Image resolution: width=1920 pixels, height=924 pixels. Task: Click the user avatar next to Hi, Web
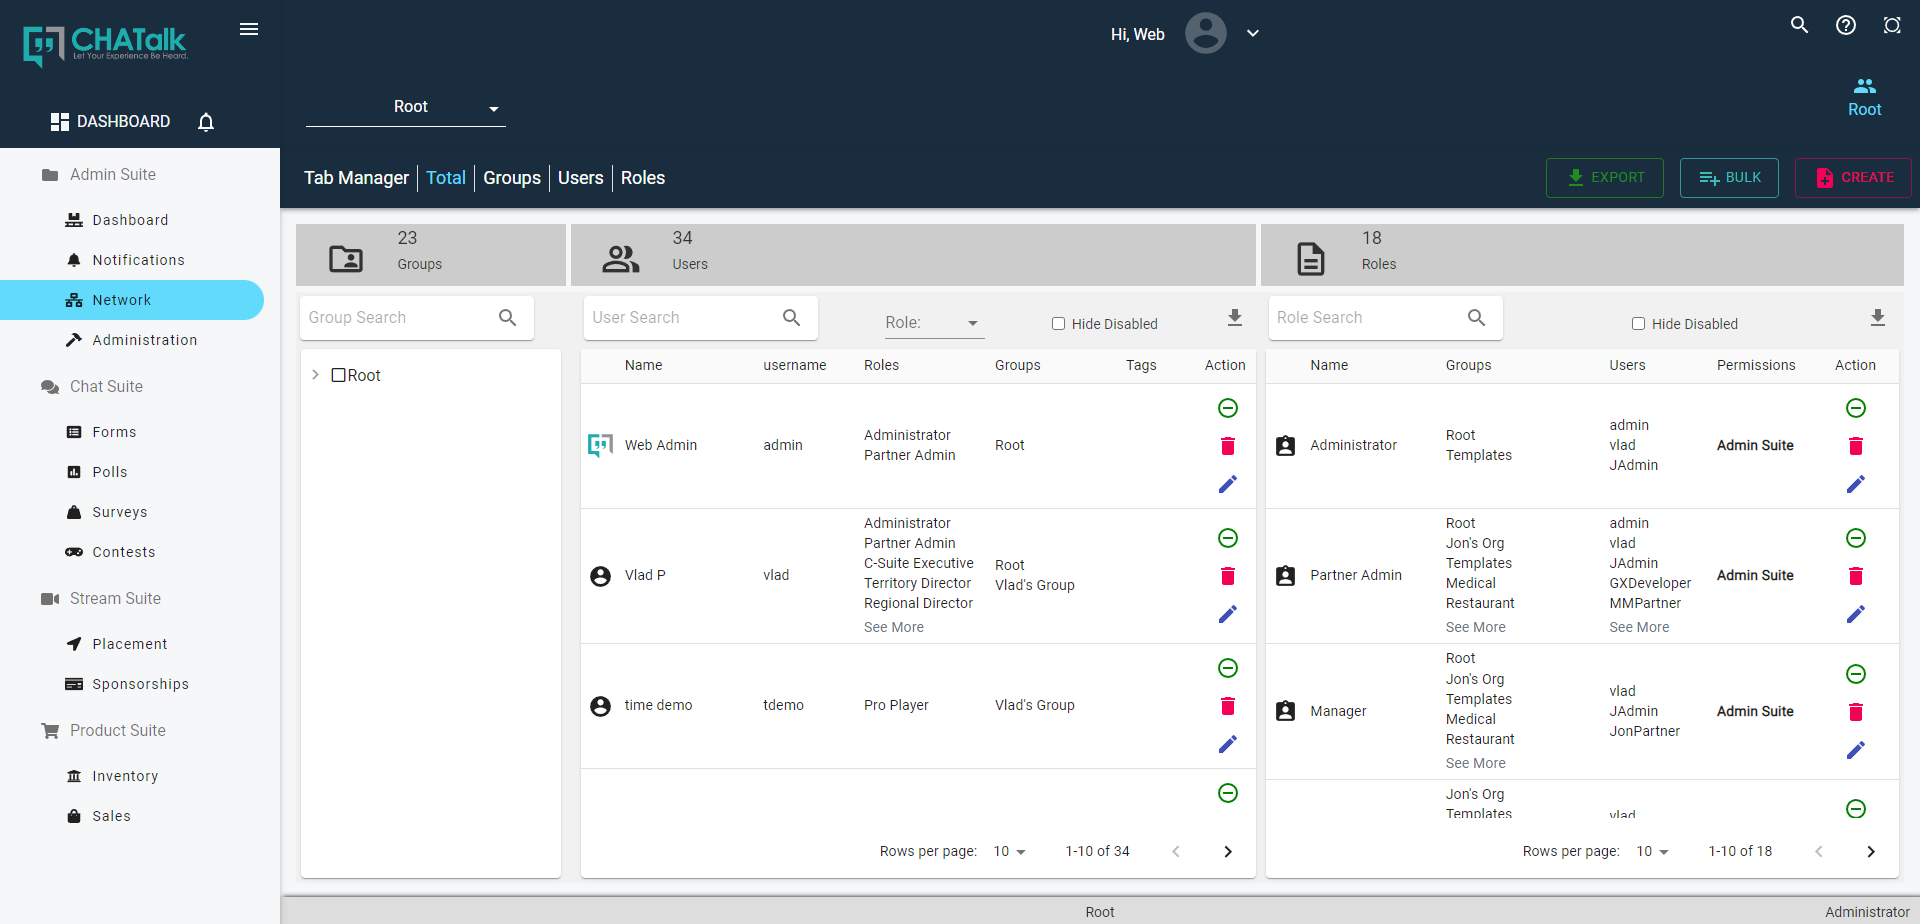click(1206, 33)
